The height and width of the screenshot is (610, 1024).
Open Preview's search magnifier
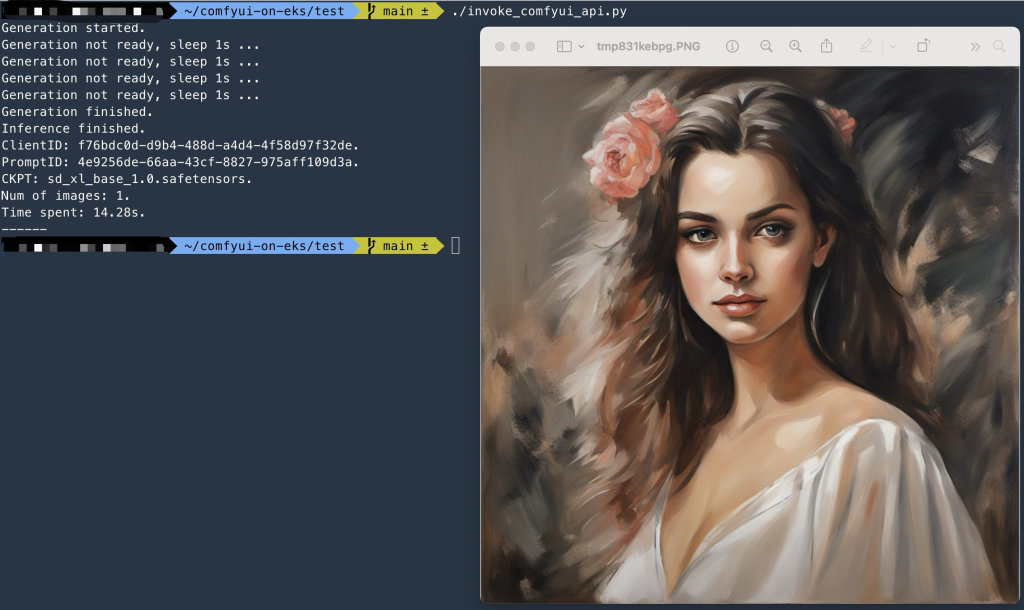tap(998, 45)
